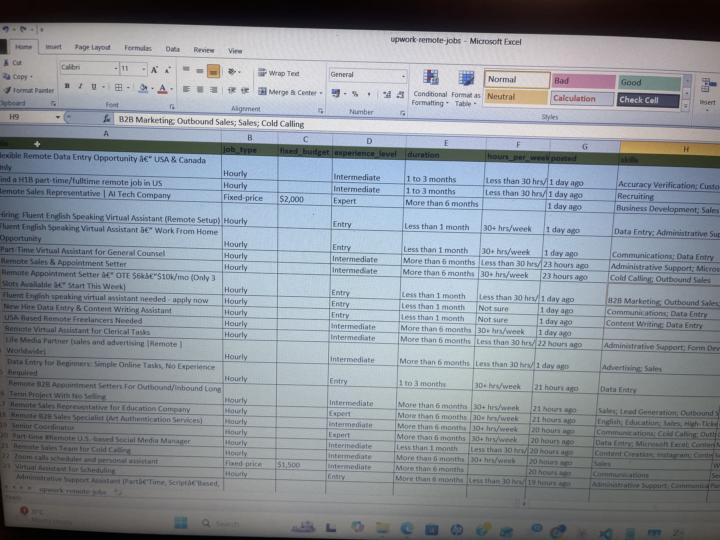Image resolution: width=720 pixels, height=540 pixels.
Task: Apply the Bad cell style
Action: pos(583,81)
